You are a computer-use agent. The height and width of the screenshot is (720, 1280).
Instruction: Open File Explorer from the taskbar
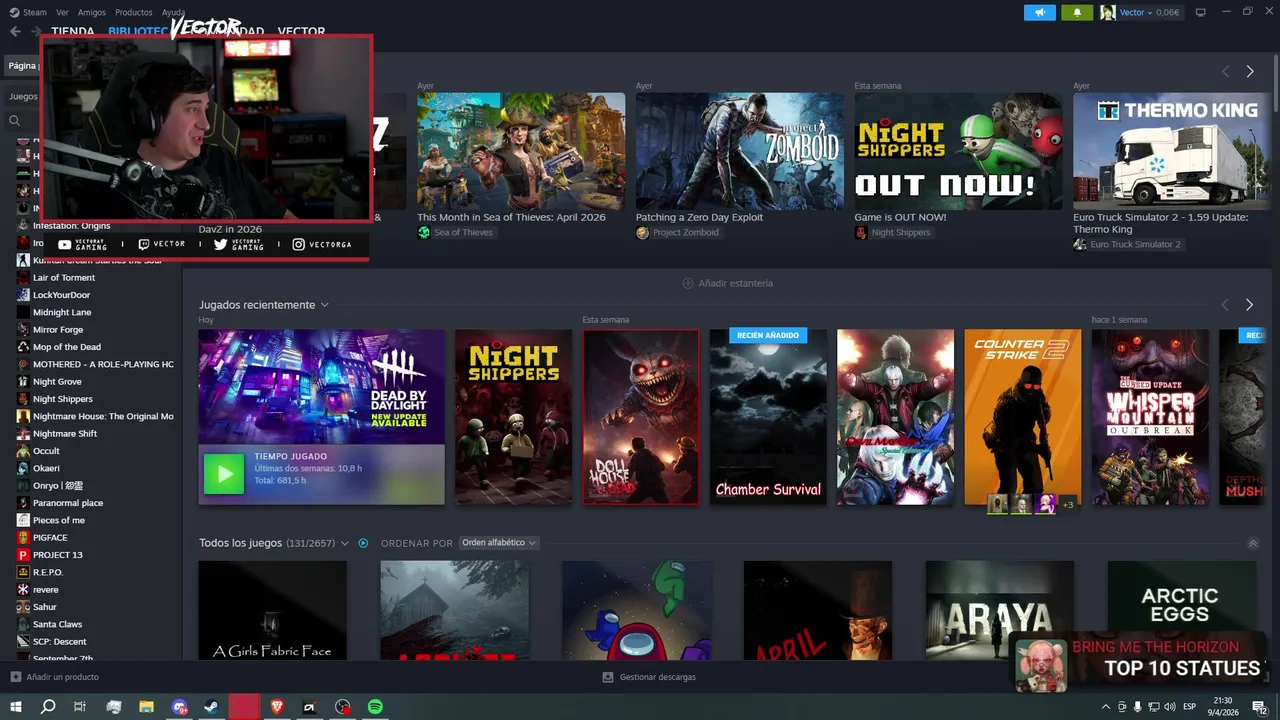[x=146, y=706]
